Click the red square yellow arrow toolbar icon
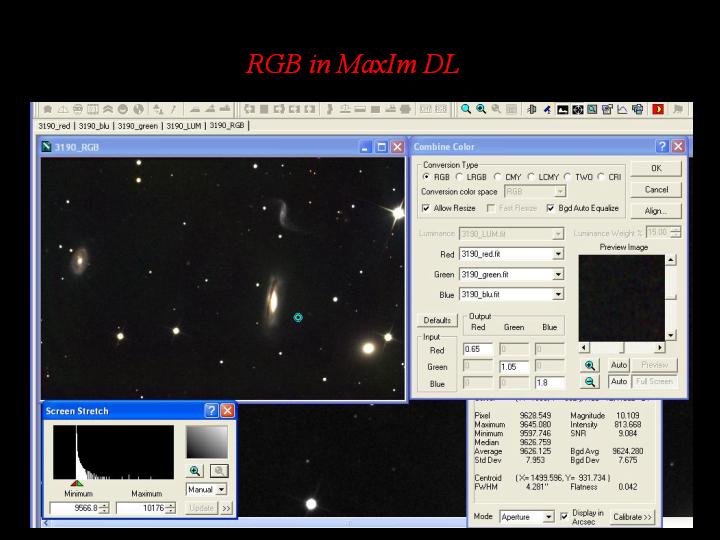 pos(658,109)
